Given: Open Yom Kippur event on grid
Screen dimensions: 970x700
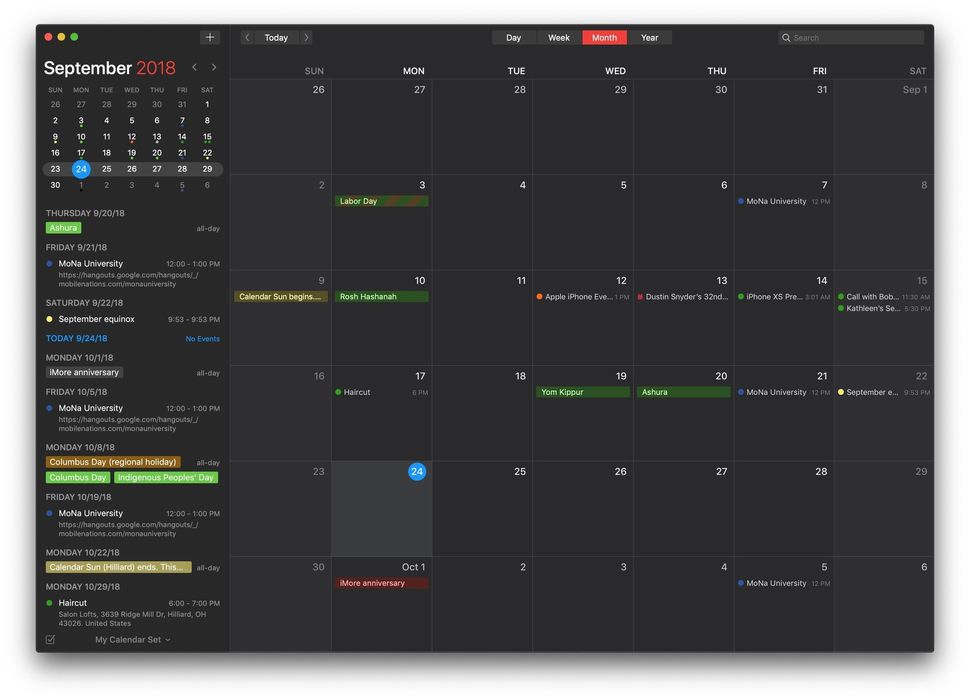Looking at the screenshot, I should point(582,392).
